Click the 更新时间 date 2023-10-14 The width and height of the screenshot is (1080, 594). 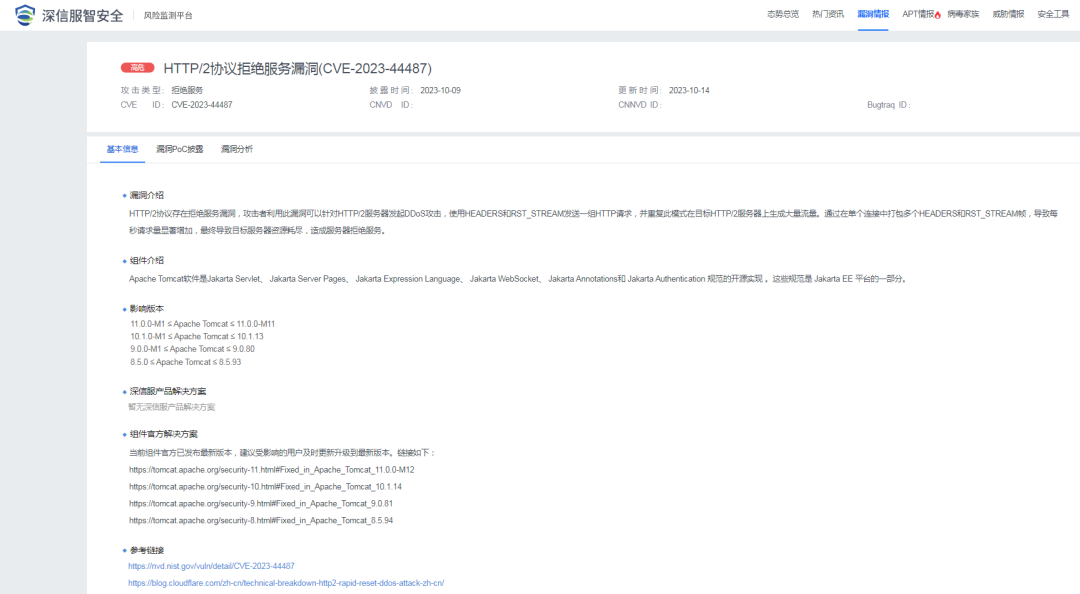(689, 90)
